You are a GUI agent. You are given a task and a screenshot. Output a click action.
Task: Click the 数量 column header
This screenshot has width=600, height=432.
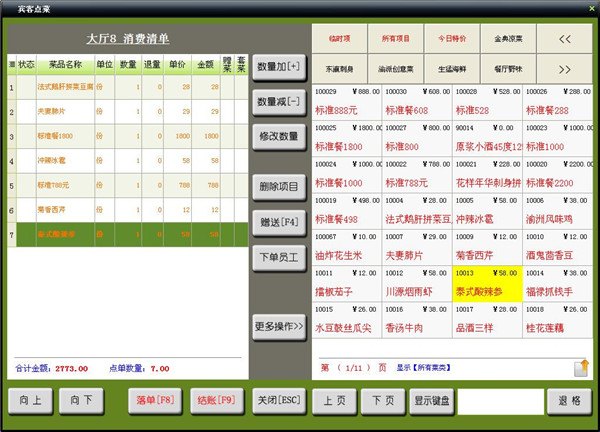[x=128, y=65]
